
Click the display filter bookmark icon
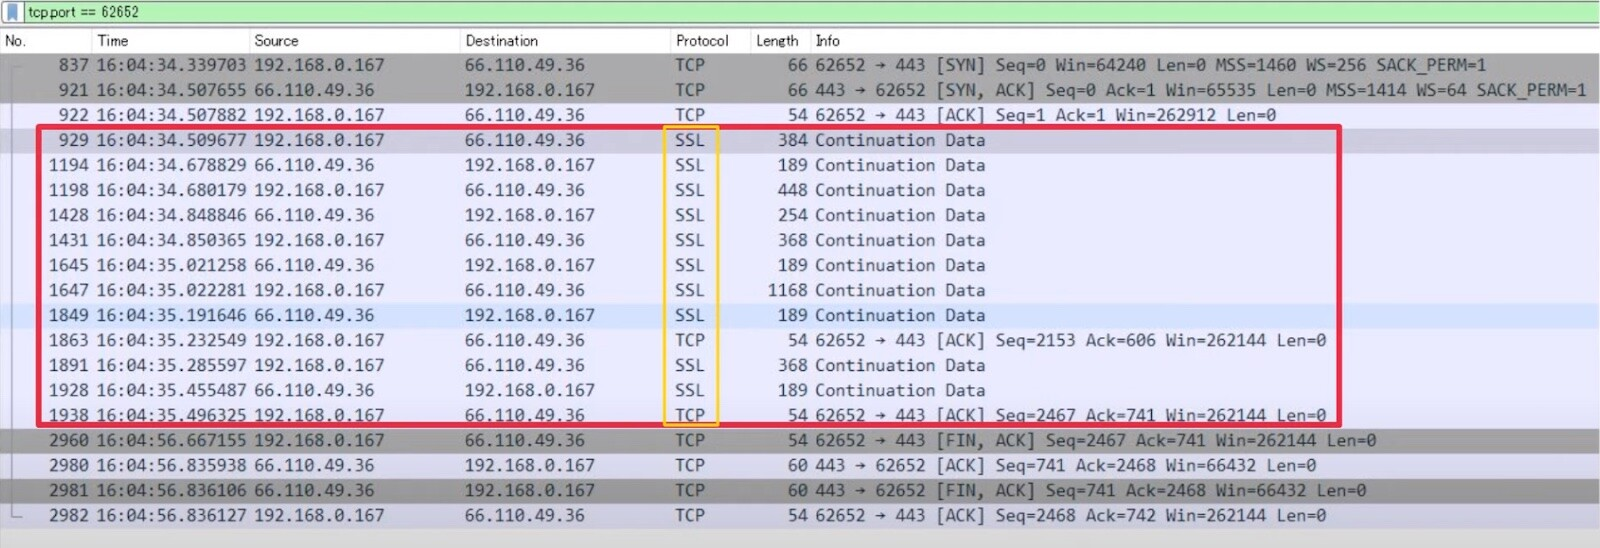(12, 12)
